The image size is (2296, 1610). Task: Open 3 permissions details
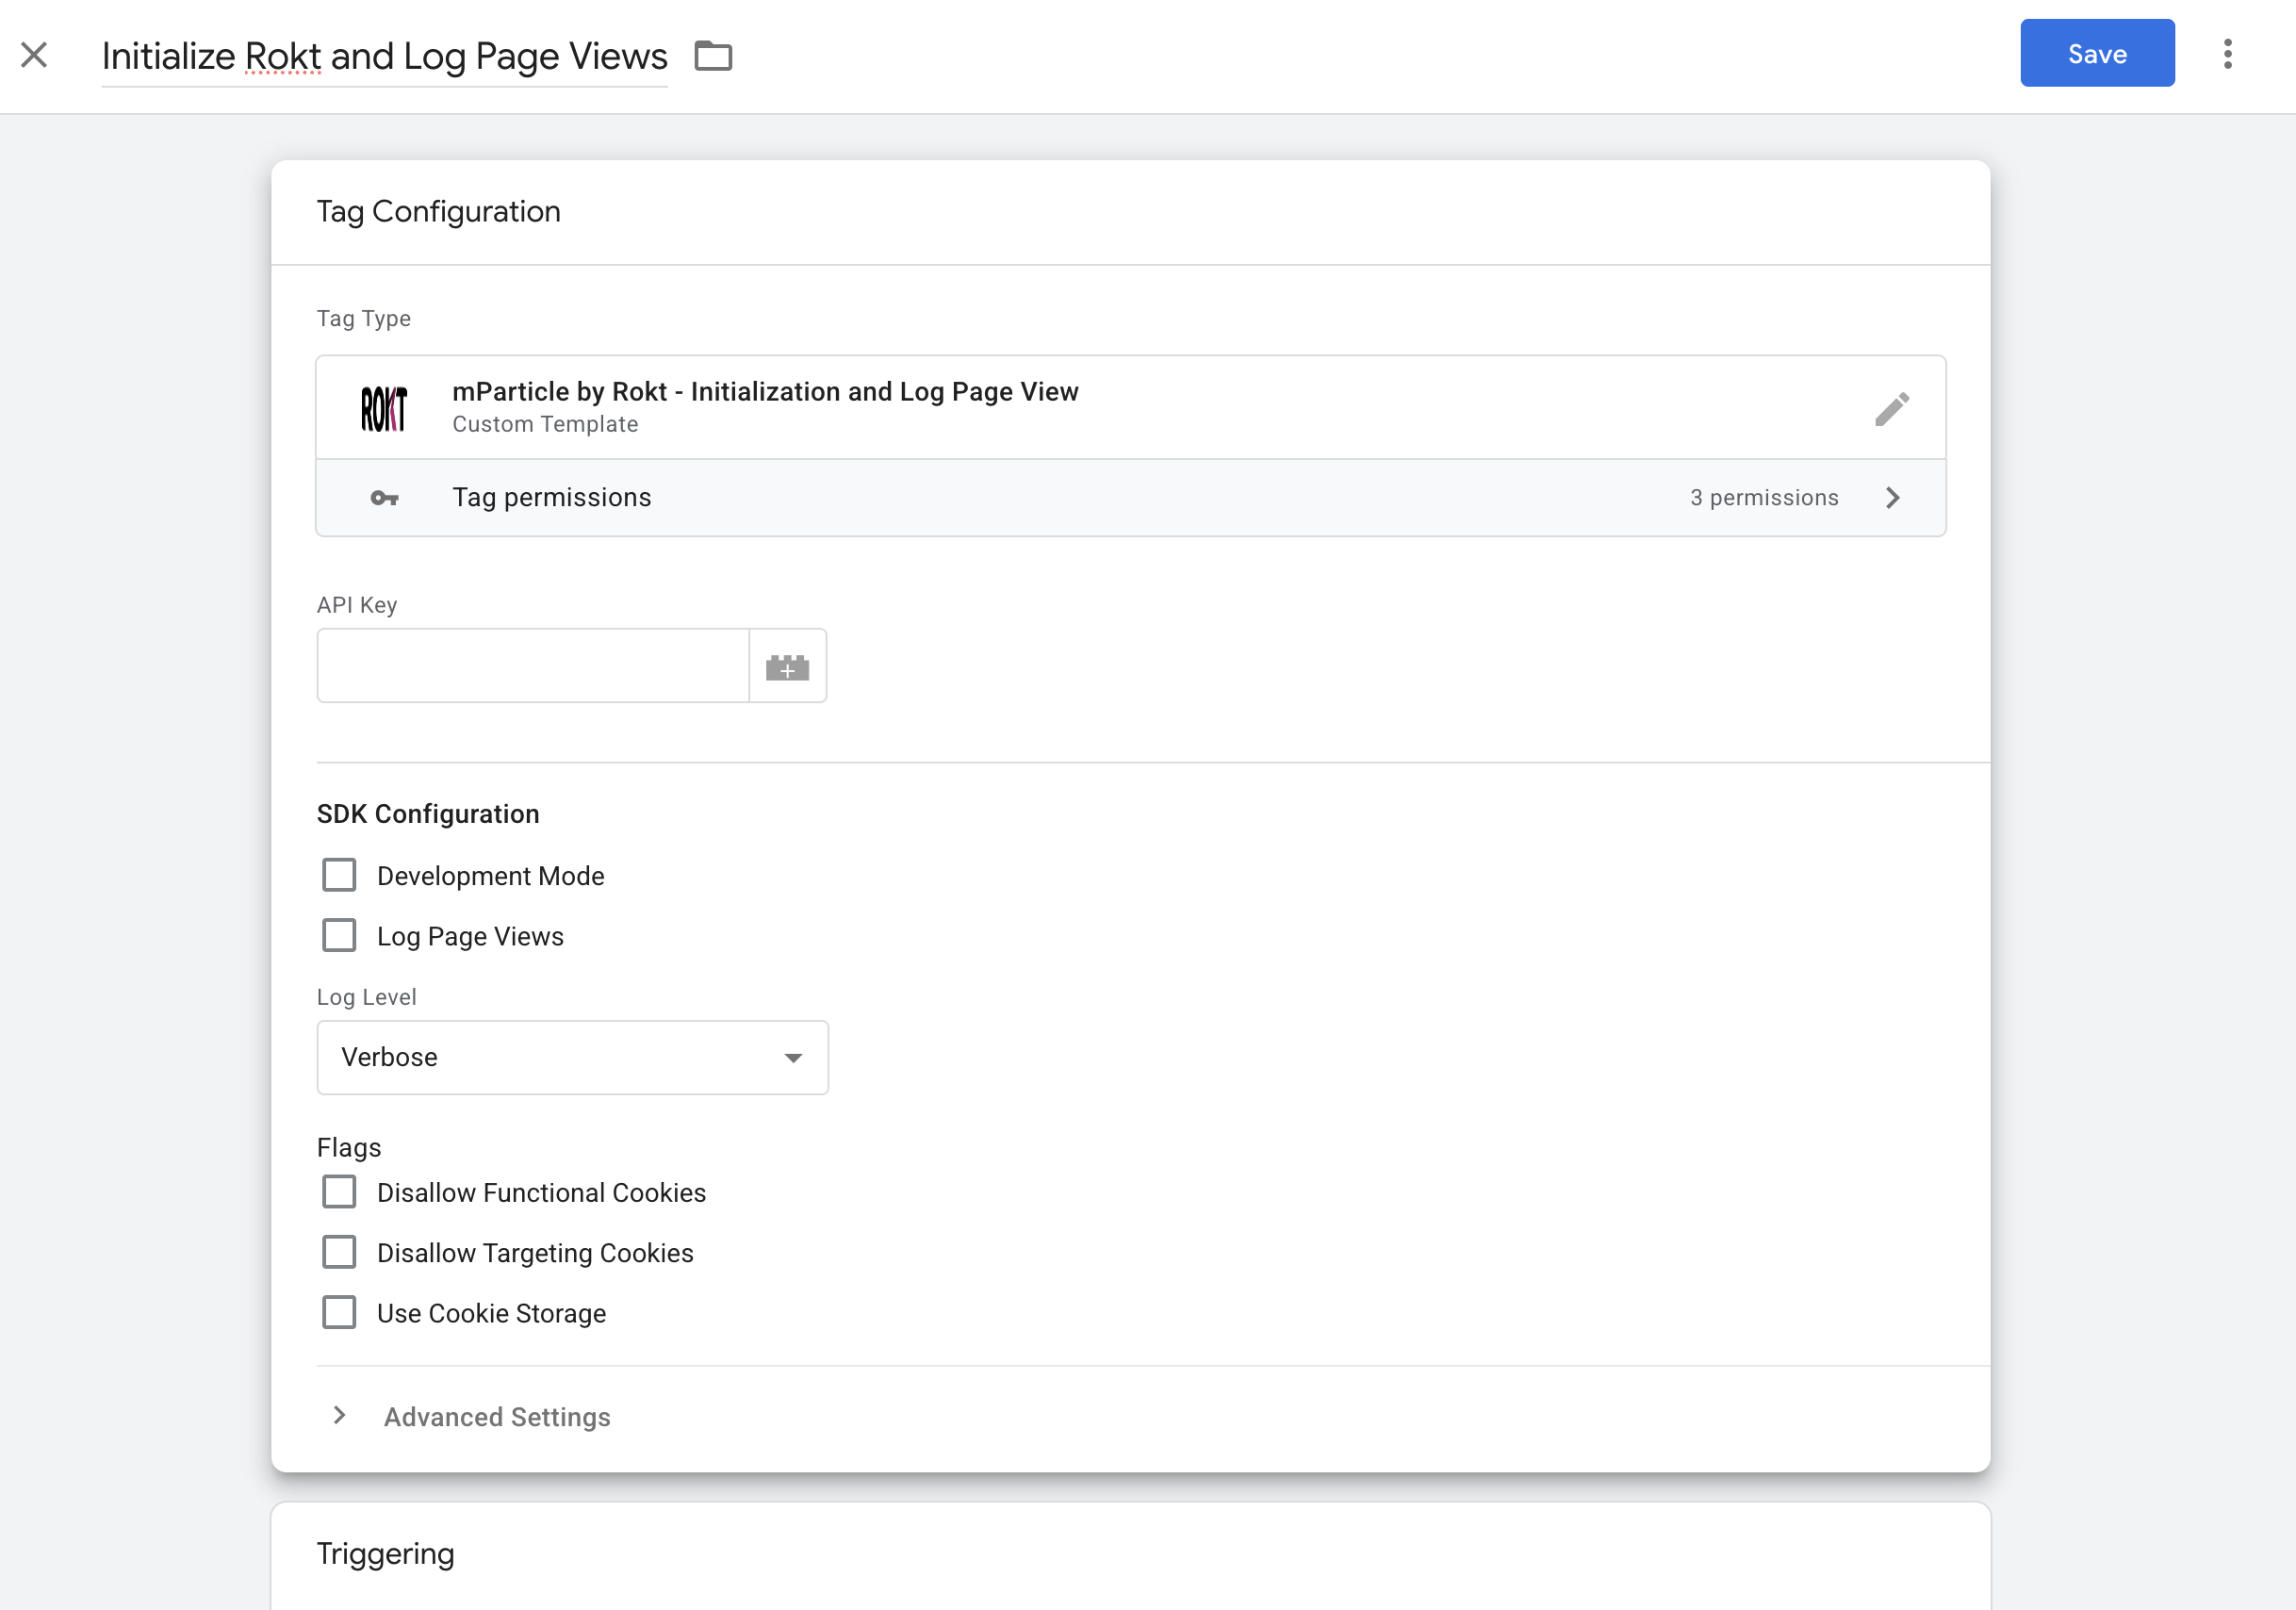pyautogui.click(x=1763, y=497)
